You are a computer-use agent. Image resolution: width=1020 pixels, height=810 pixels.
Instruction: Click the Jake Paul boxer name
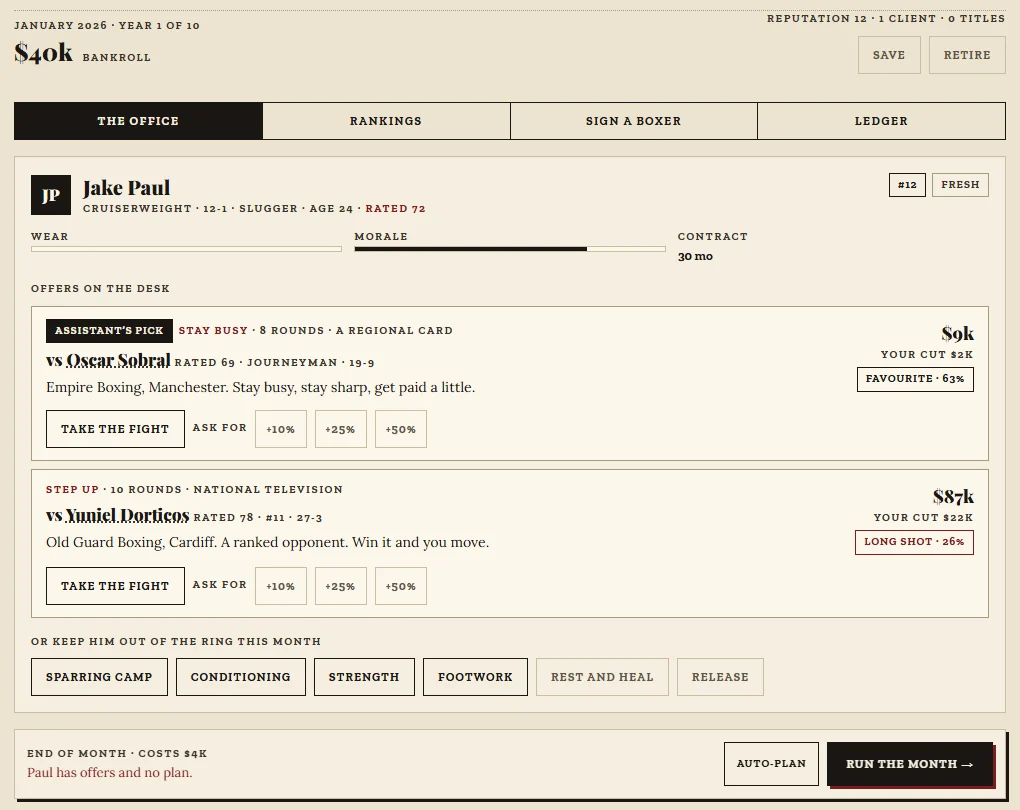click(x=126, y=188)
